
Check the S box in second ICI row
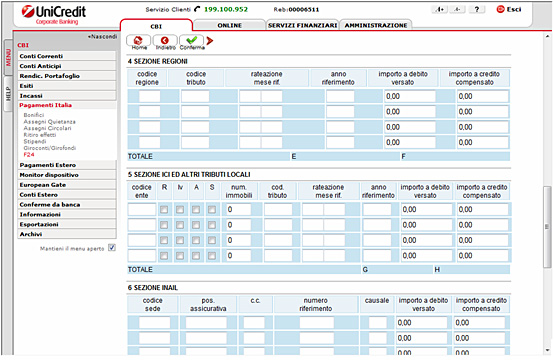tap(212, 225)
